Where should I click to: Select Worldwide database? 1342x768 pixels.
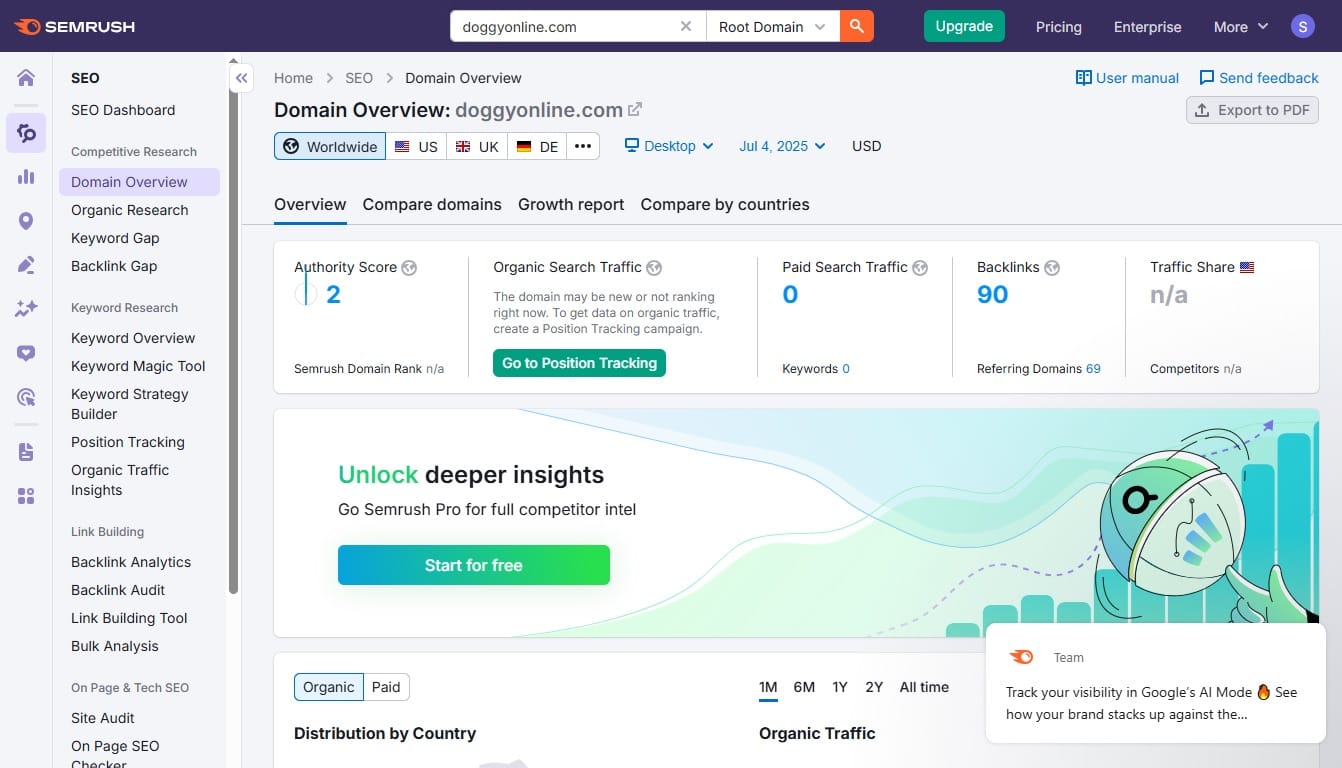click(330, 146)
